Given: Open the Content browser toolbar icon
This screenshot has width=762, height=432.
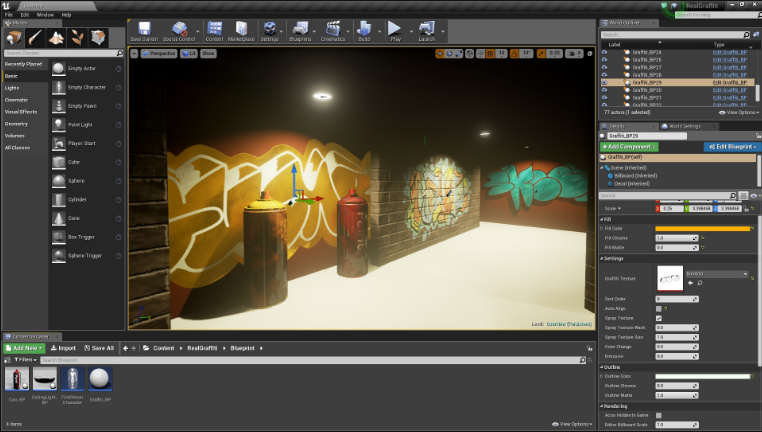Looking at the screenshot, I should tap(214, 29).
